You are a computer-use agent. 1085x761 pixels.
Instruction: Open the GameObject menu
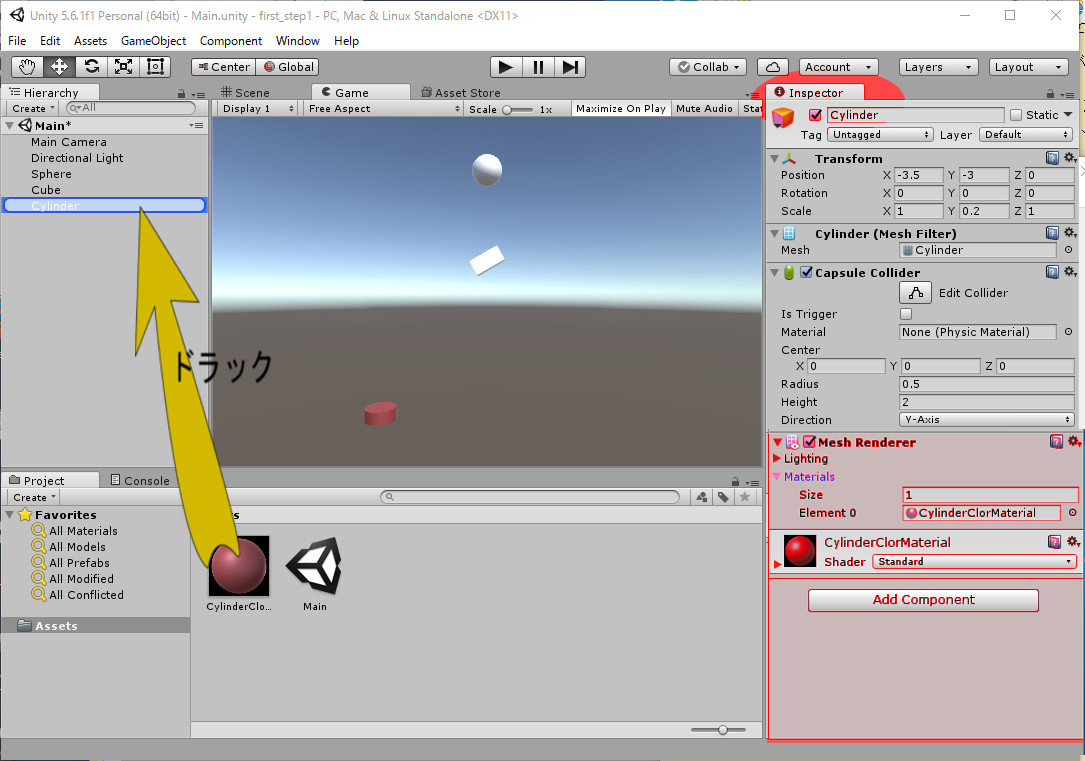point(153,41)
